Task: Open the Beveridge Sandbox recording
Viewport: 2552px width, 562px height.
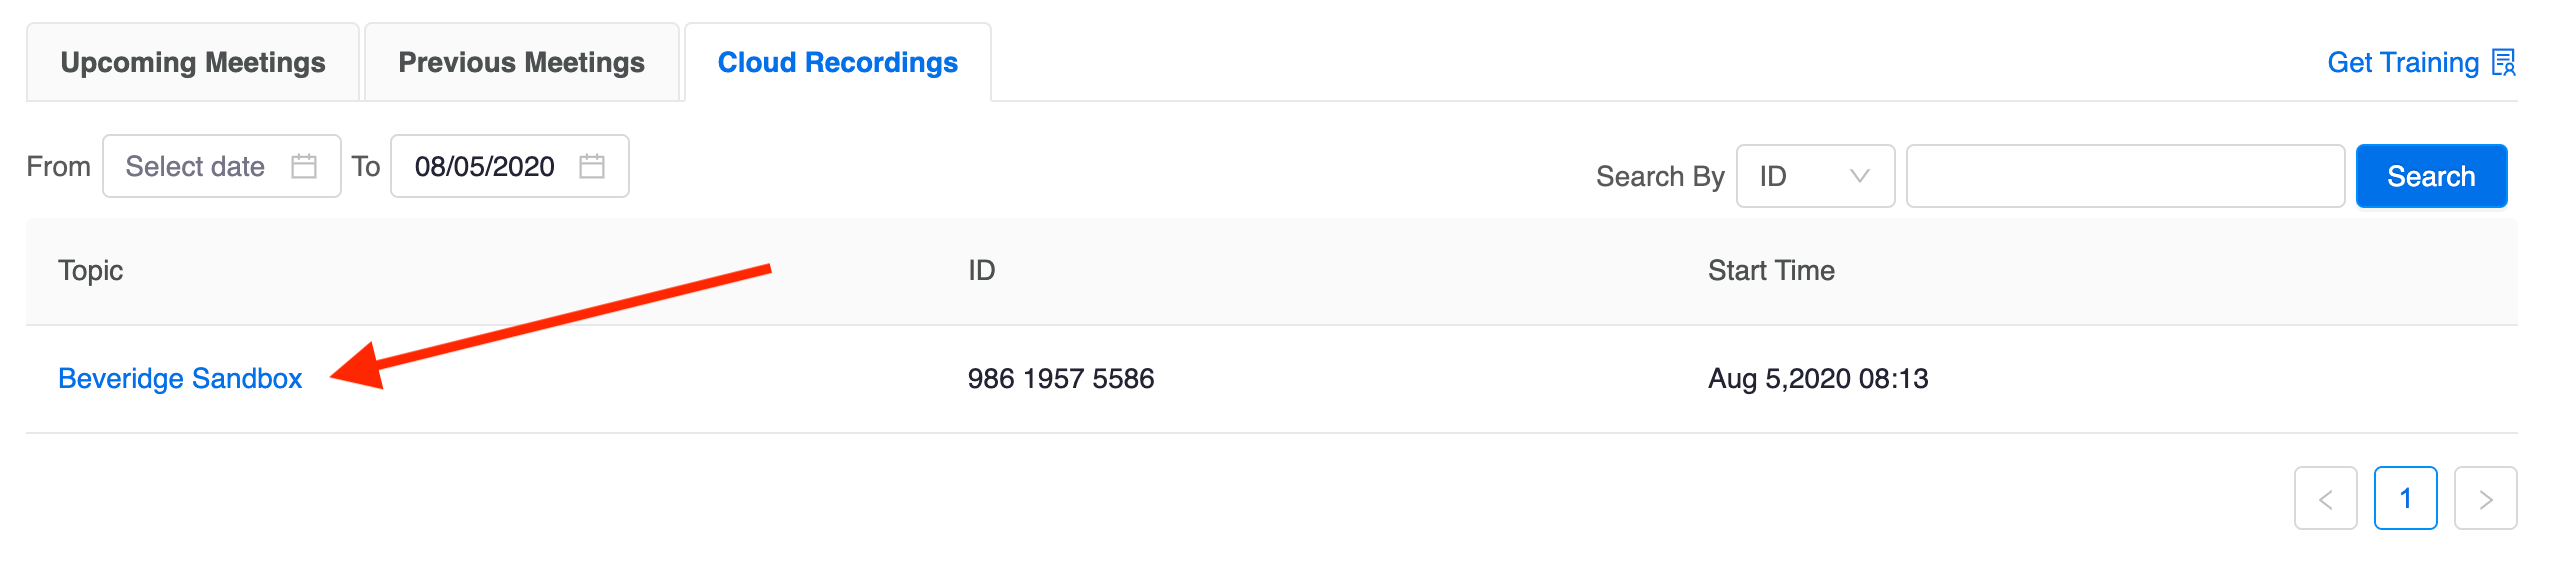Action: click(x=180, y=378)
